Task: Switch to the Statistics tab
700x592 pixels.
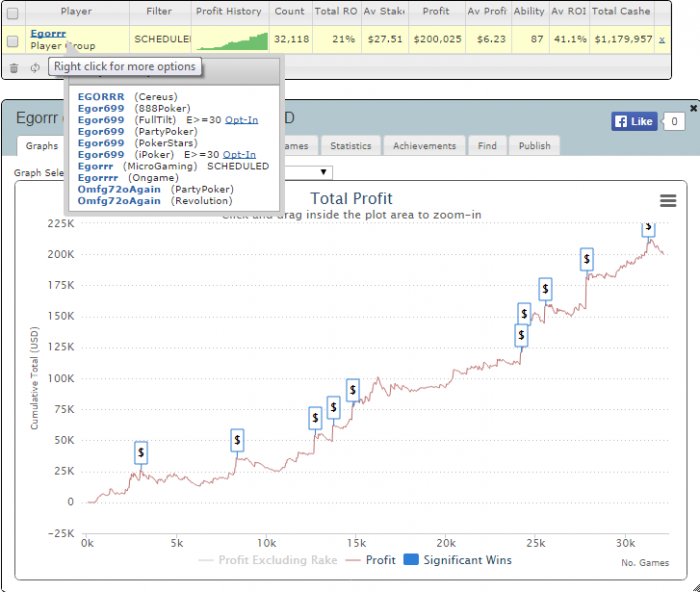Action: tap(350, 146)
